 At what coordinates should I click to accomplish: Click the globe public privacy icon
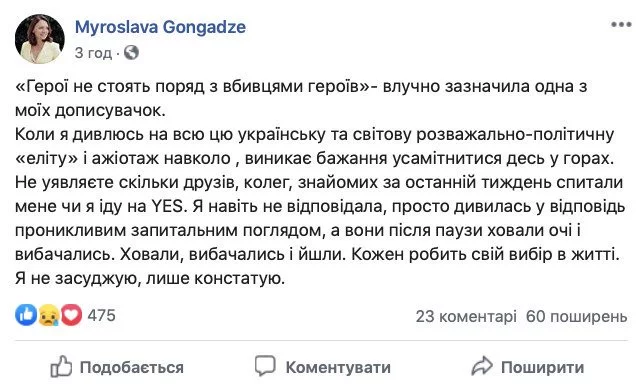(131, 52)
